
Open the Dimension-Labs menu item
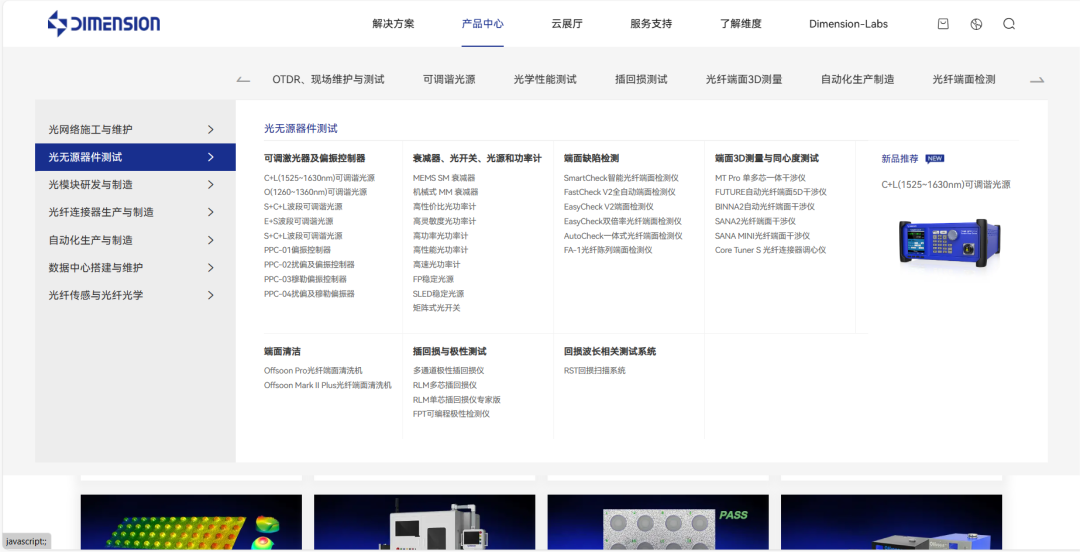coord(848,24)
